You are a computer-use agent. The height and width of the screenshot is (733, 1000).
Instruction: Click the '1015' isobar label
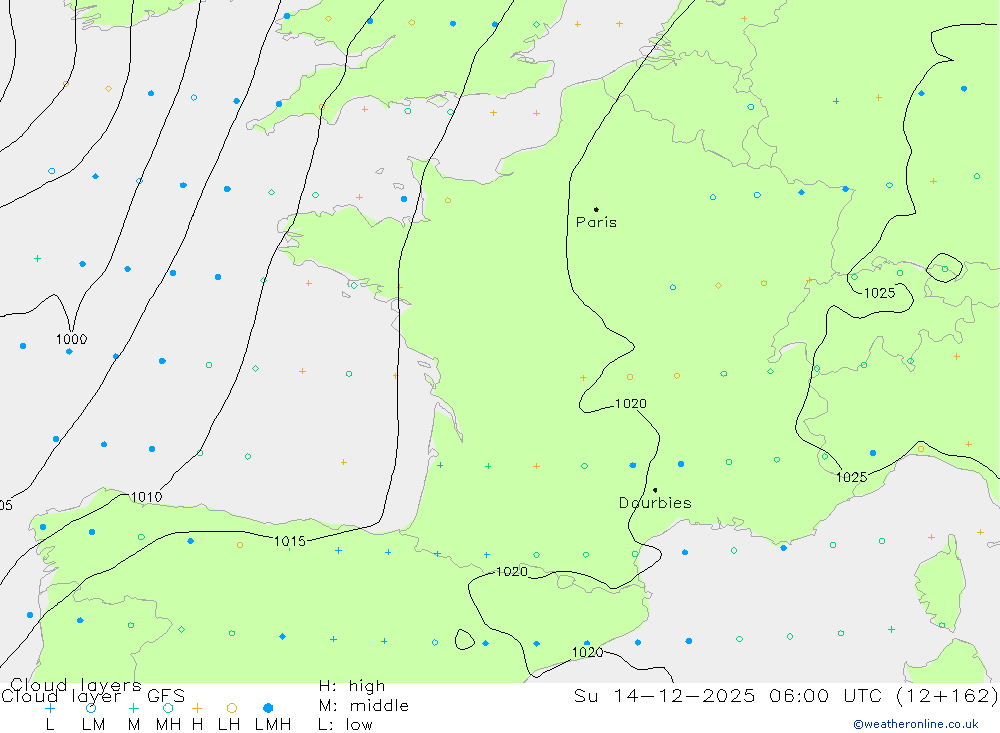point(290,542)
